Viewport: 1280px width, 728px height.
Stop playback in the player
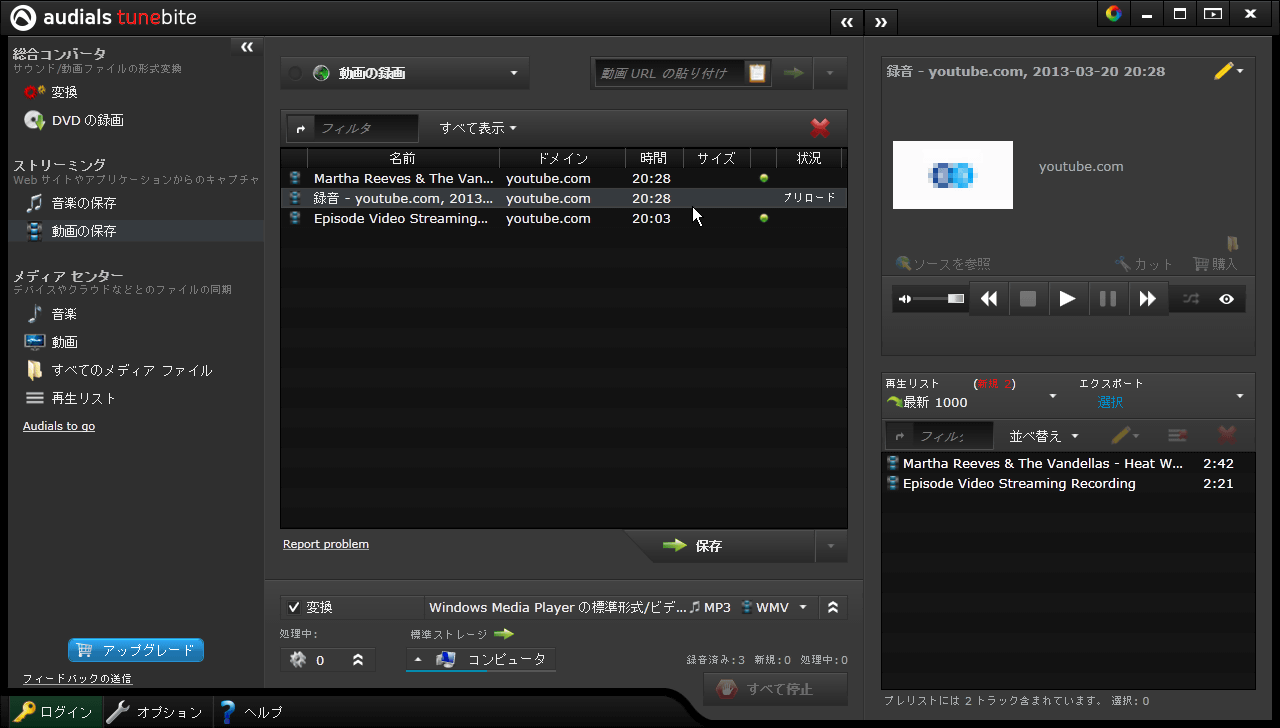(1028, 299)
